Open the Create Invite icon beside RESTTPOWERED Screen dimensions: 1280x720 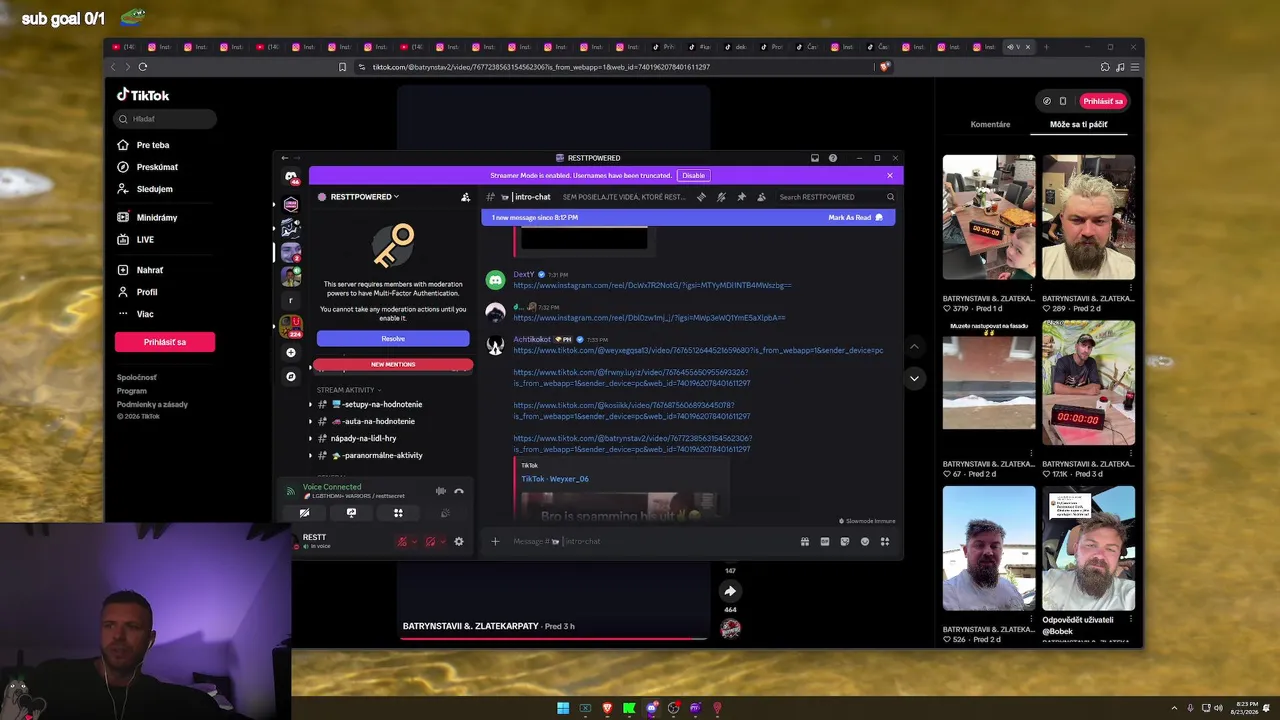(x=465, y=197)
